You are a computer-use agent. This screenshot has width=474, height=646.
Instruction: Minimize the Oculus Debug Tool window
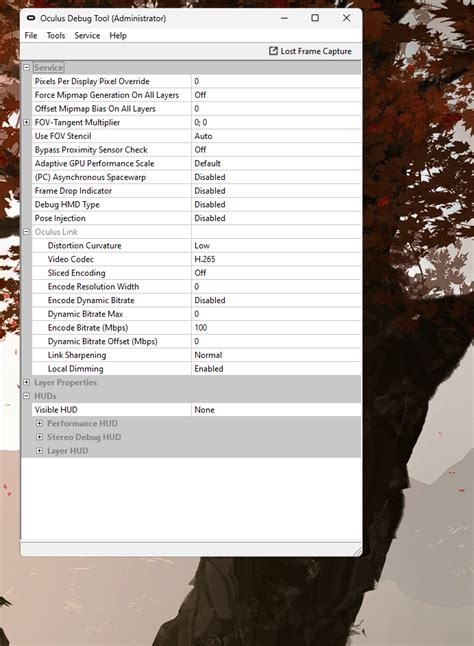(284, 18)
